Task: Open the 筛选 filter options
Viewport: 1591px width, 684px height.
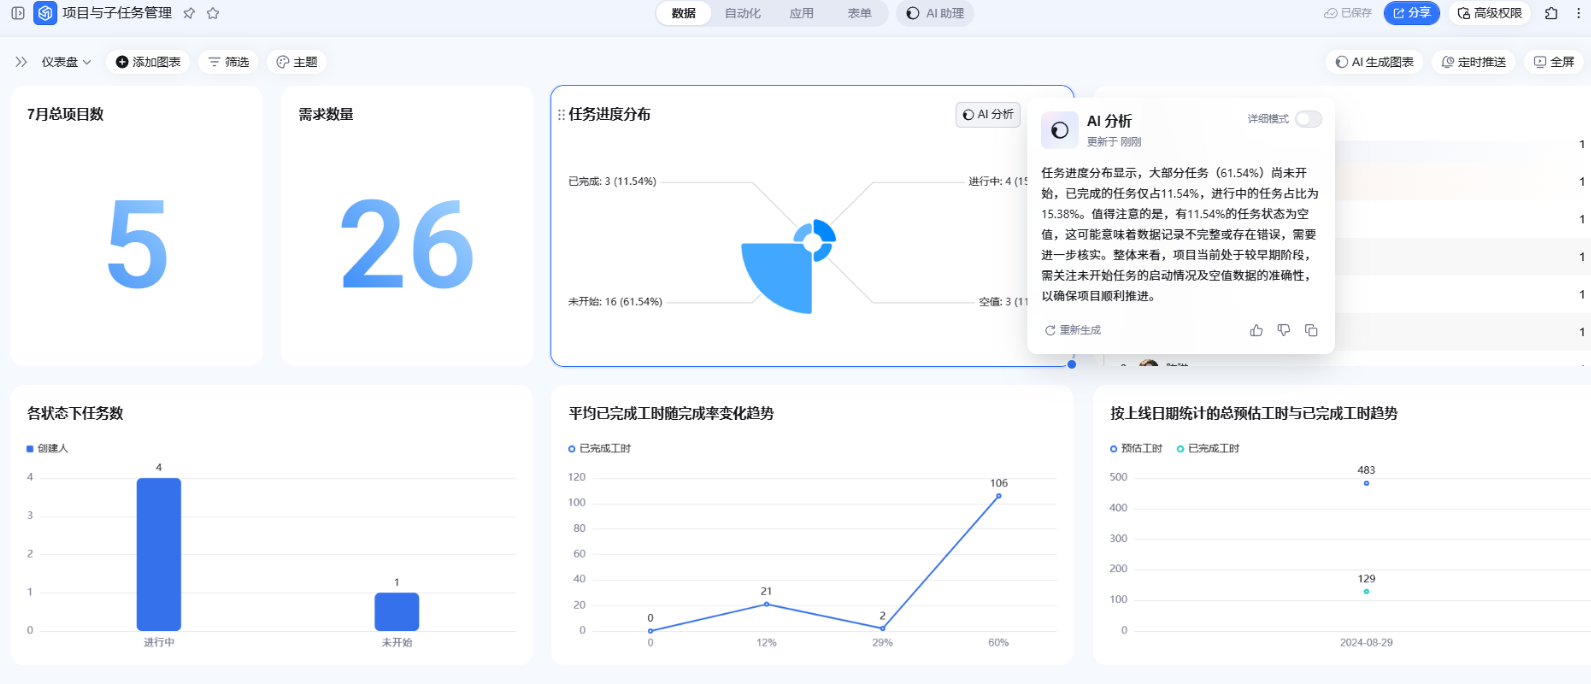Action: pyautogui.click(x=229, y=62)
